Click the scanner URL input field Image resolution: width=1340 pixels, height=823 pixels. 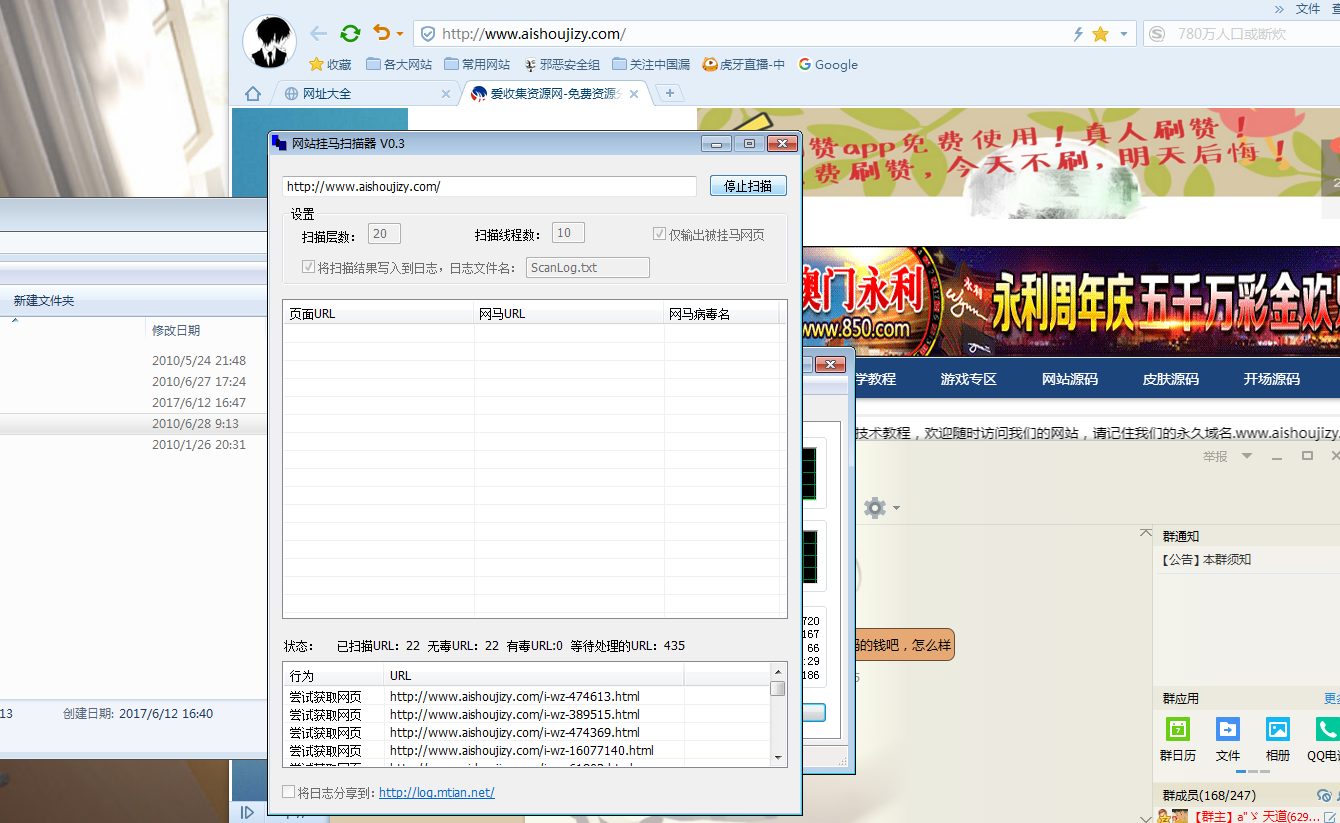click(x=489, y=186)
